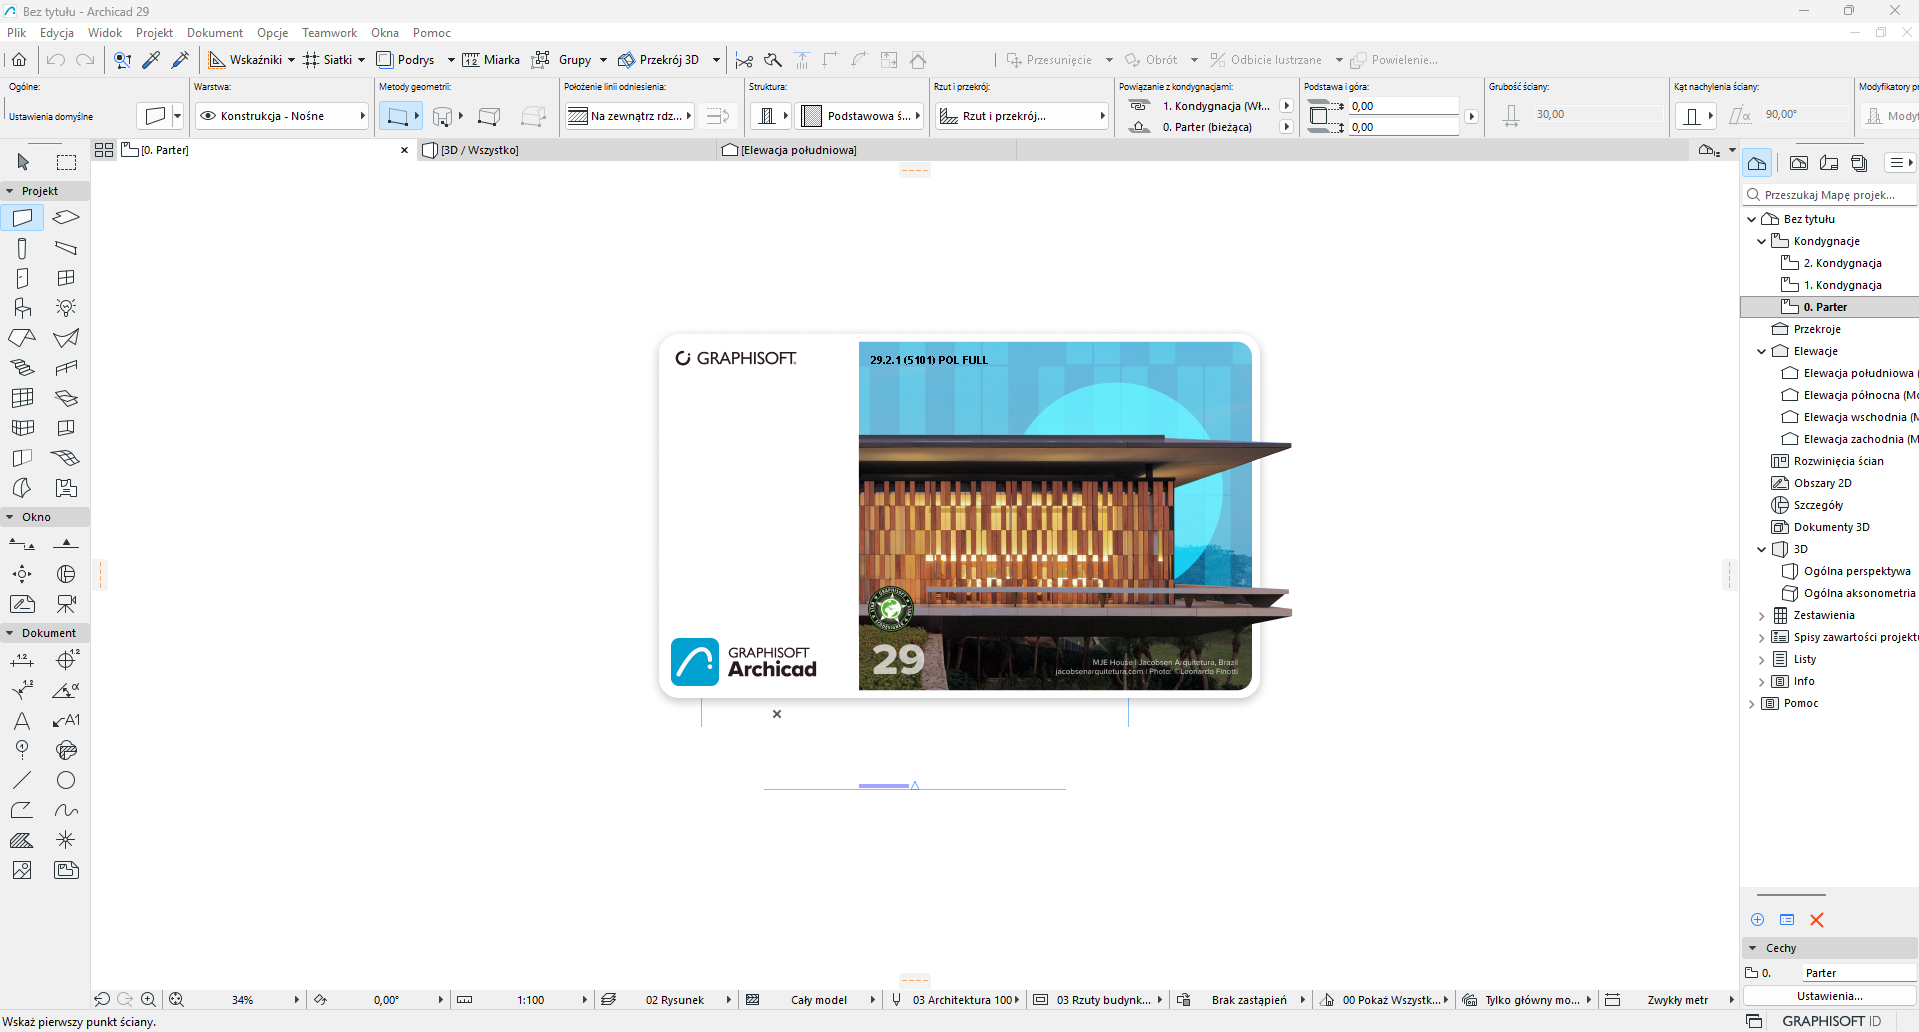Select the Text tool
The image size is (1919, 1032).
coord(22,720)
